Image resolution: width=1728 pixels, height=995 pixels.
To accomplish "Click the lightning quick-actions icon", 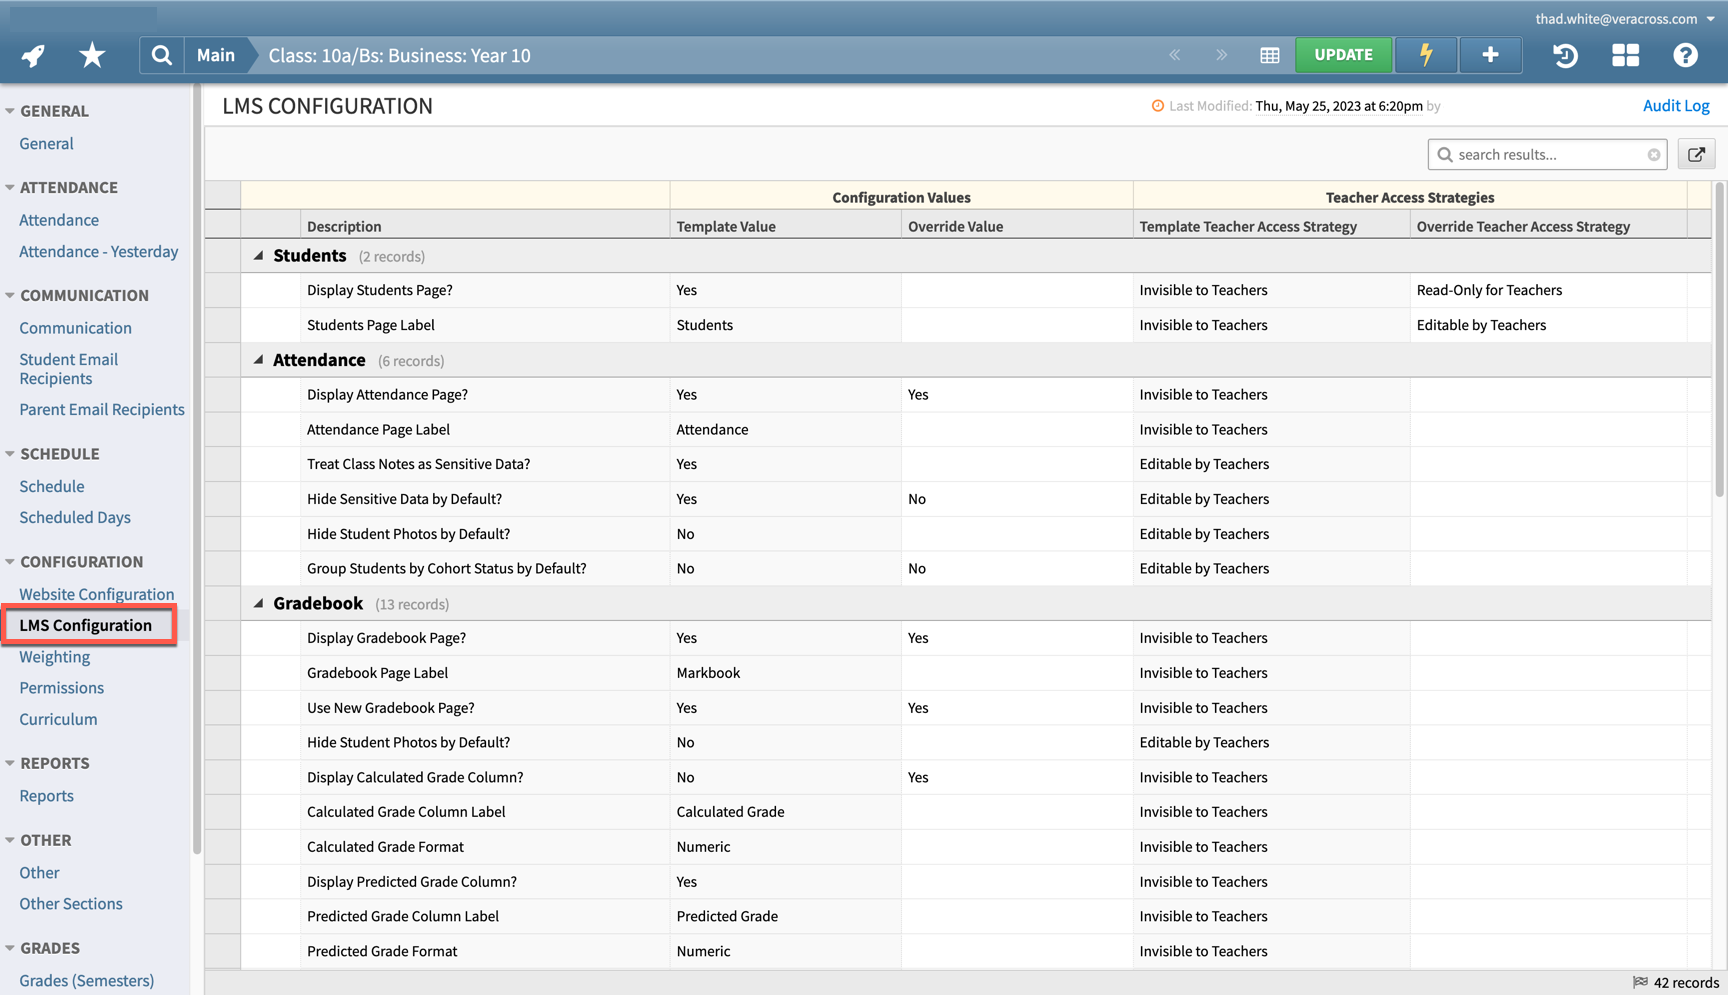I will click(1425, 55).
